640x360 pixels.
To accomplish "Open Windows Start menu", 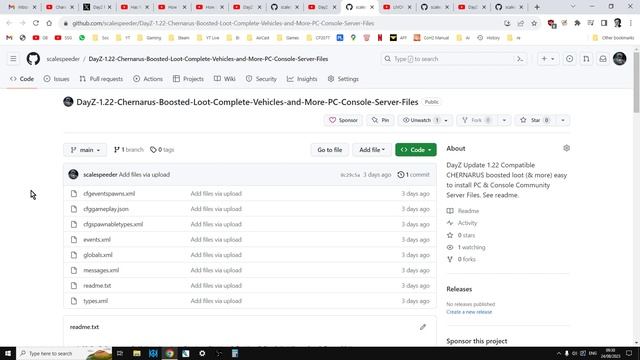I will [8, 353].
